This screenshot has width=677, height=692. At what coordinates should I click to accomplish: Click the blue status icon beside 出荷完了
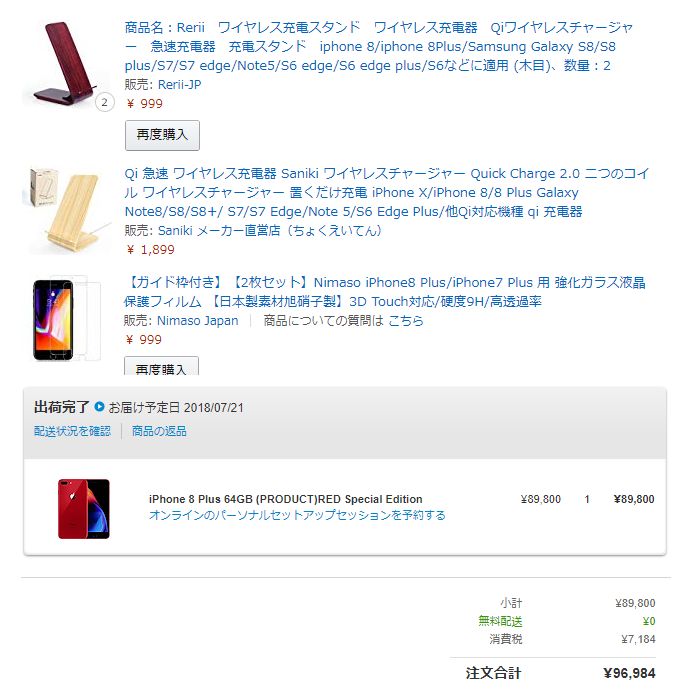point(99,406)
